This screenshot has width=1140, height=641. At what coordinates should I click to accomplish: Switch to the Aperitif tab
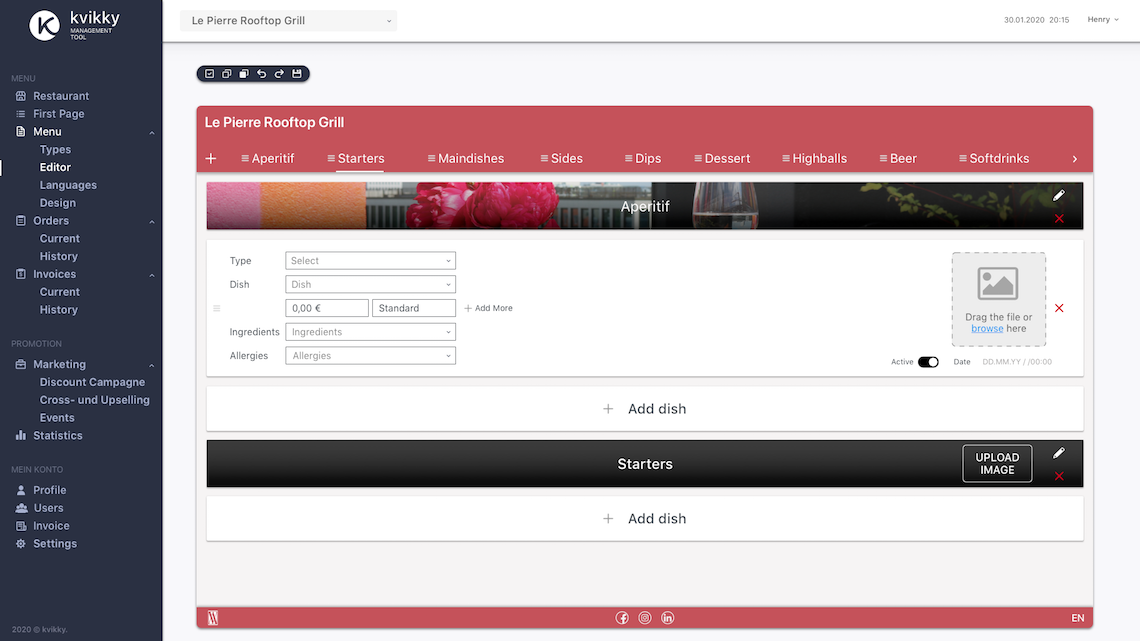[268, 158]
